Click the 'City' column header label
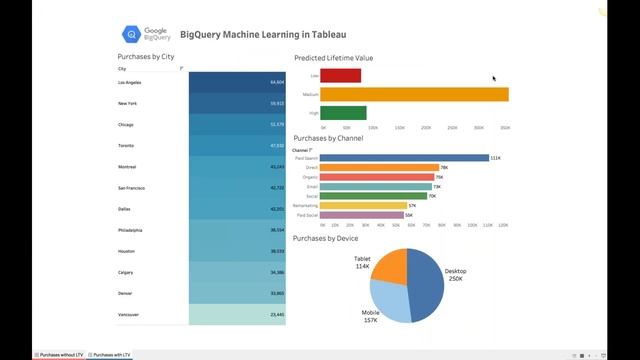 pos(122,69)
